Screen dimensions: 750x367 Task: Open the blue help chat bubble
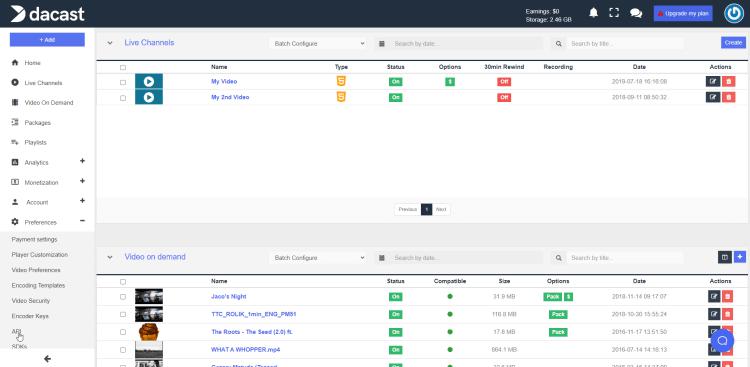pyautogui.click(x=722, y=340)
